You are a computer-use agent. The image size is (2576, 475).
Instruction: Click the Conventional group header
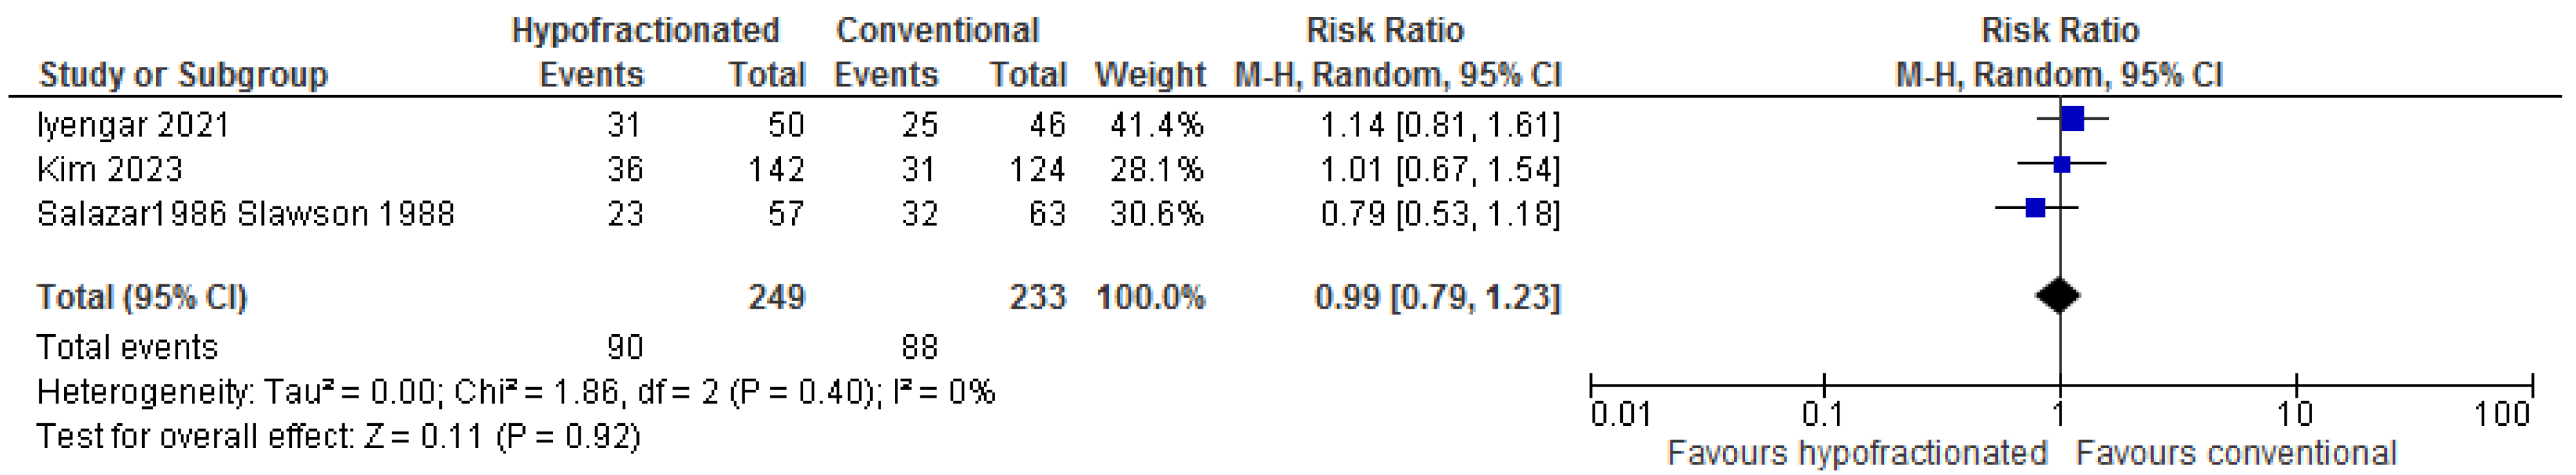[937, 30]
